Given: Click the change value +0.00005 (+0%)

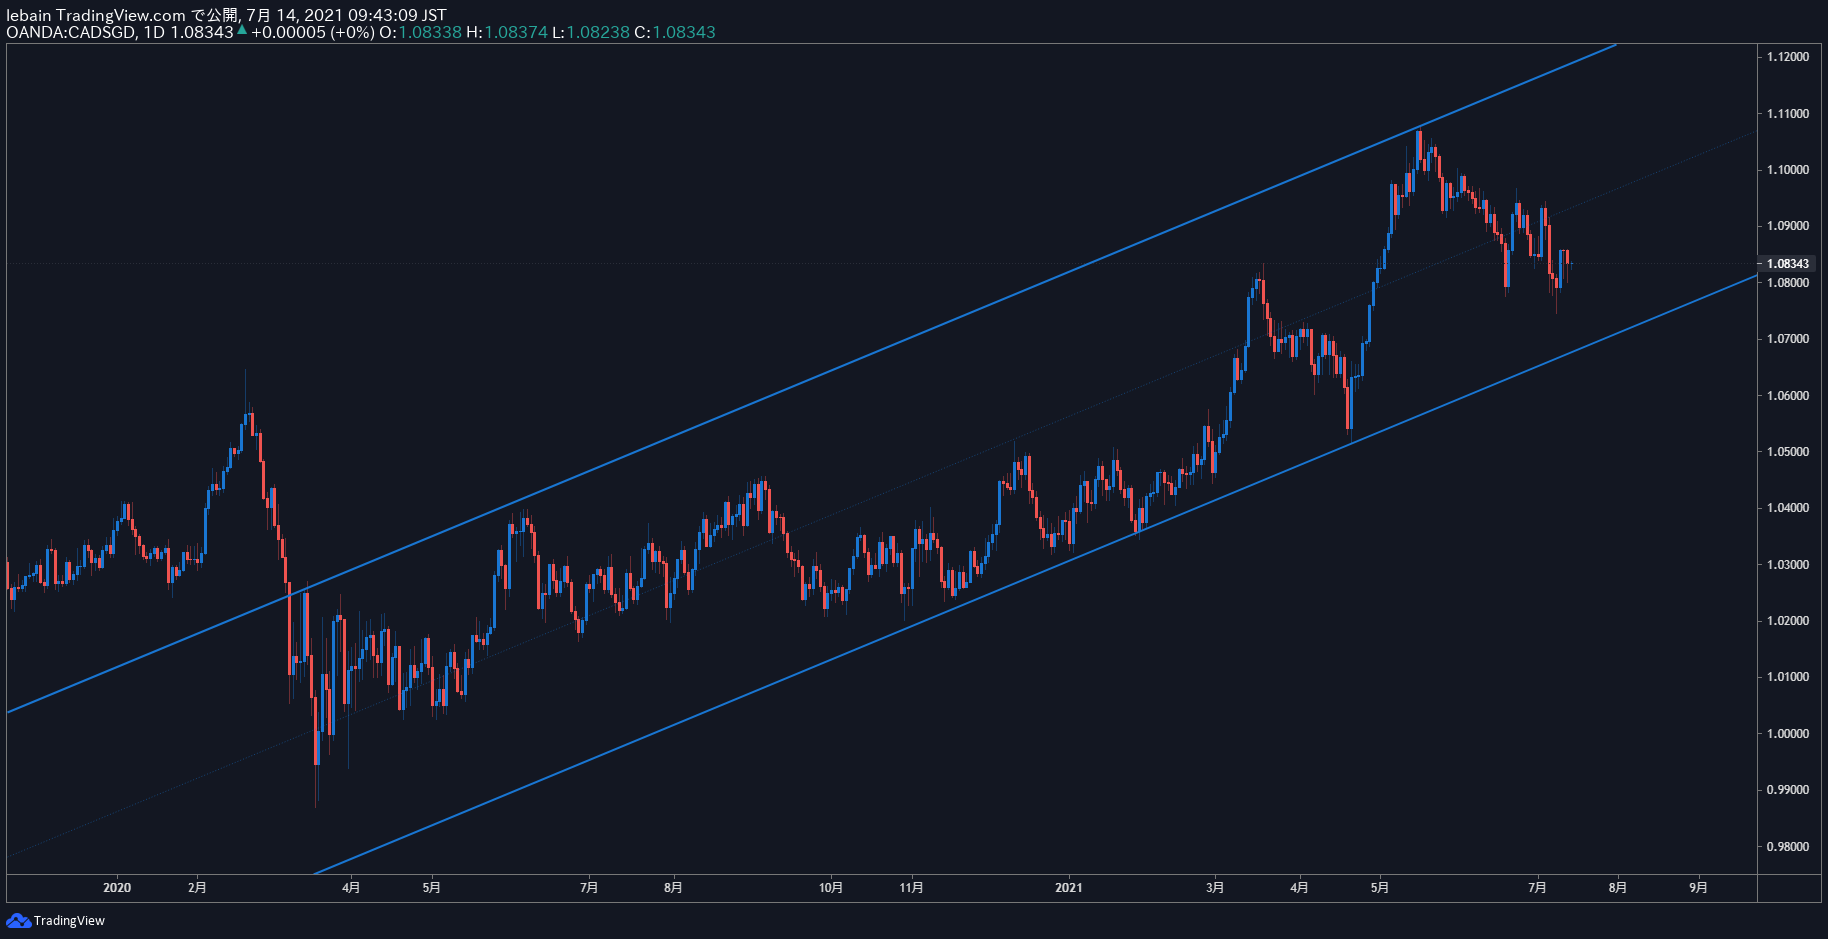Looking at the screenshot, I should pos(313,32).
